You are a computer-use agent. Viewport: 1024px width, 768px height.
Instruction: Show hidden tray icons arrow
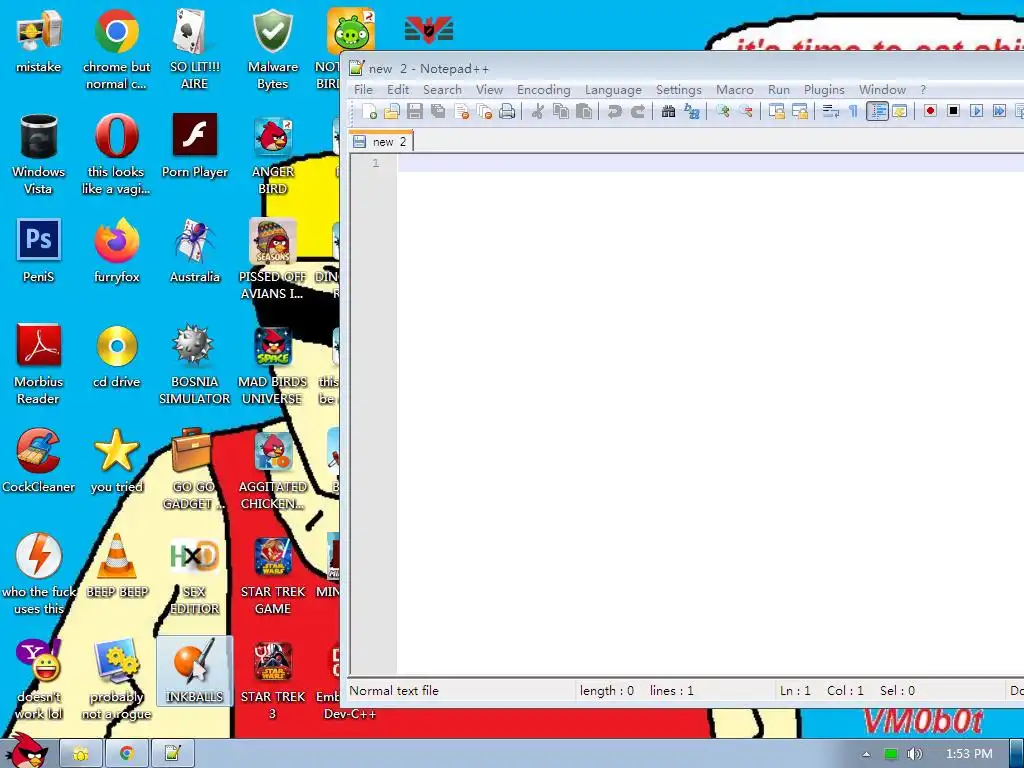(x=866, y=754)
